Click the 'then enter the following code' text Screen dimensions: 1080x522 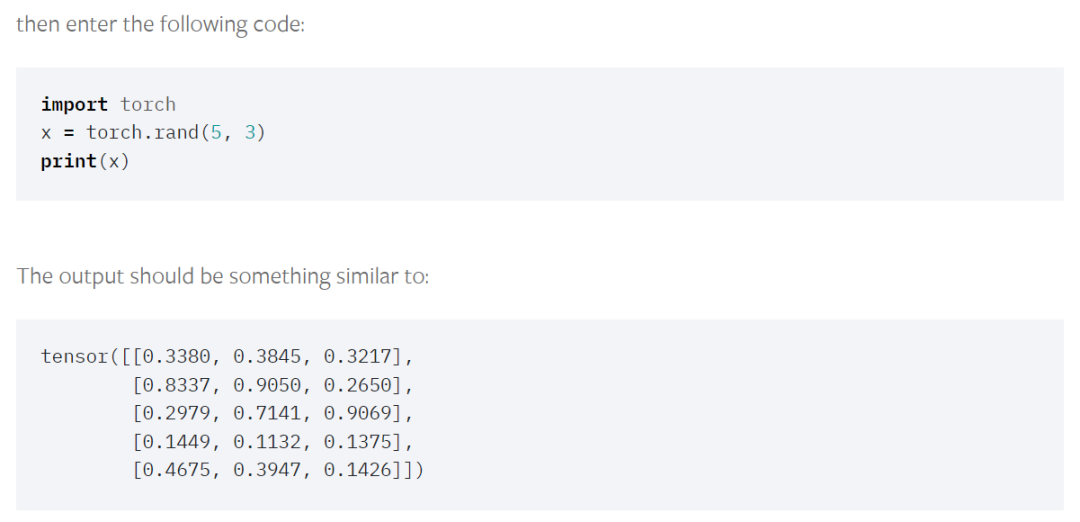[160, 25]
